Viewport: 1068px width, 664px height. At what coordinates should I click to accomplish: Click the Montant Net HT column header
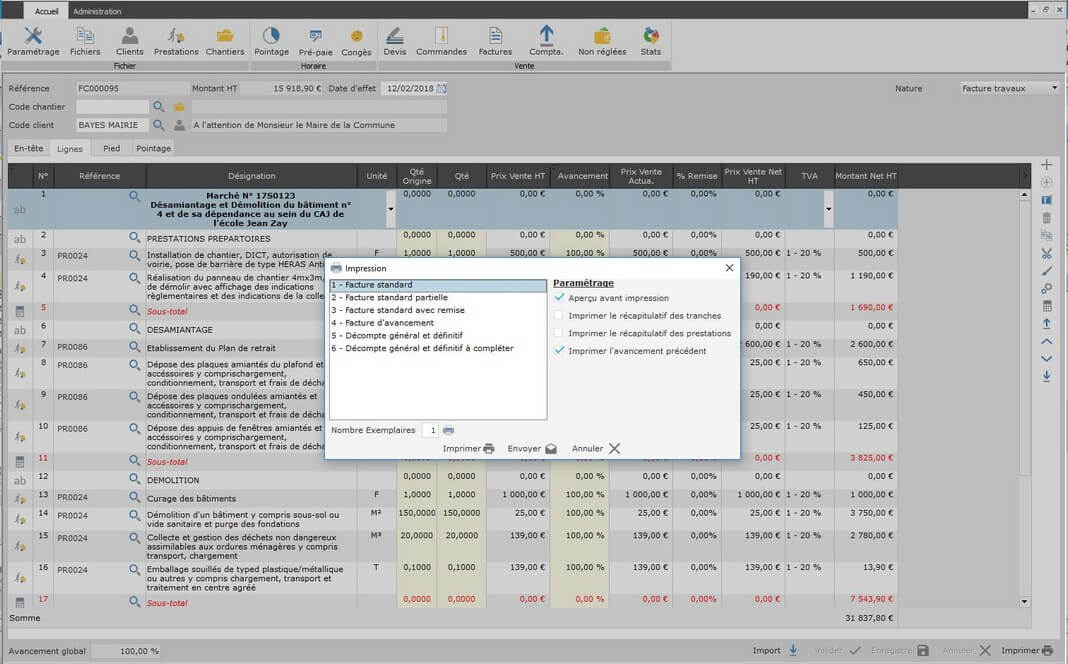pyautogui.click(x=866, y=176)
